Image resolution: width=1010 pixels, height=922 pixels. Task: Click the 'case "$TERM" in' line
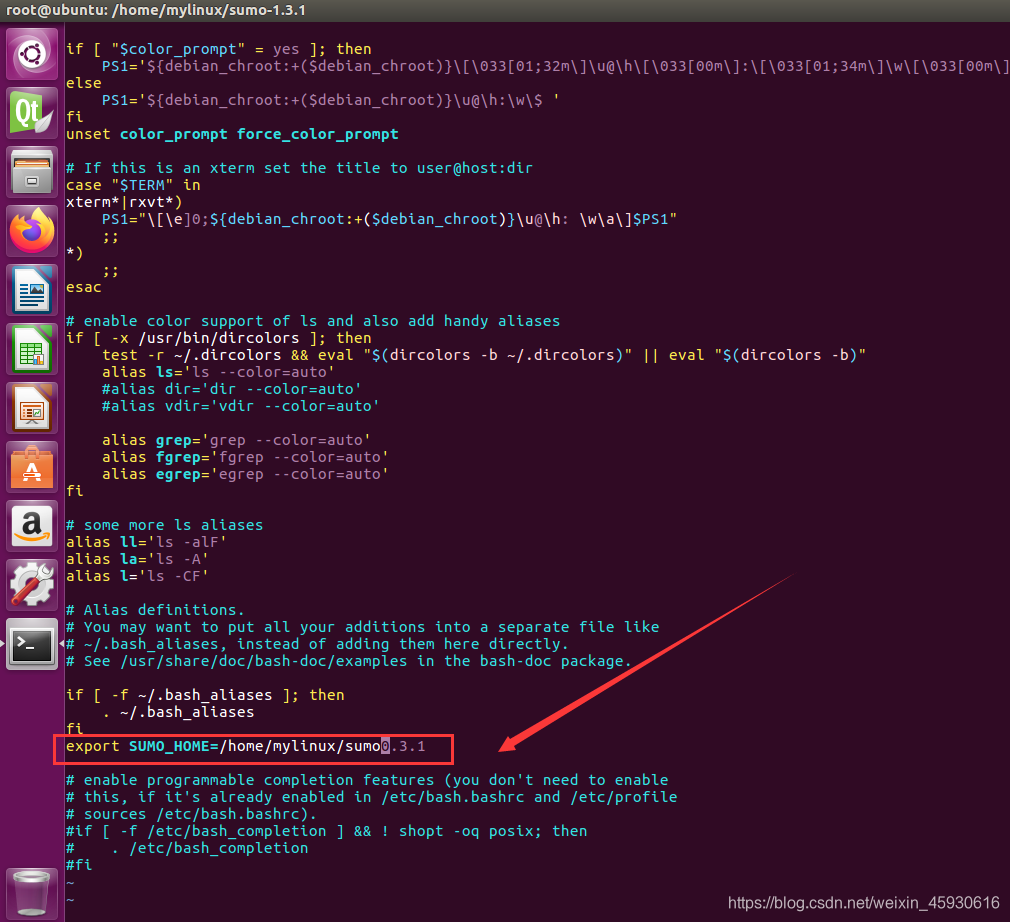click(x=133, y=185)
